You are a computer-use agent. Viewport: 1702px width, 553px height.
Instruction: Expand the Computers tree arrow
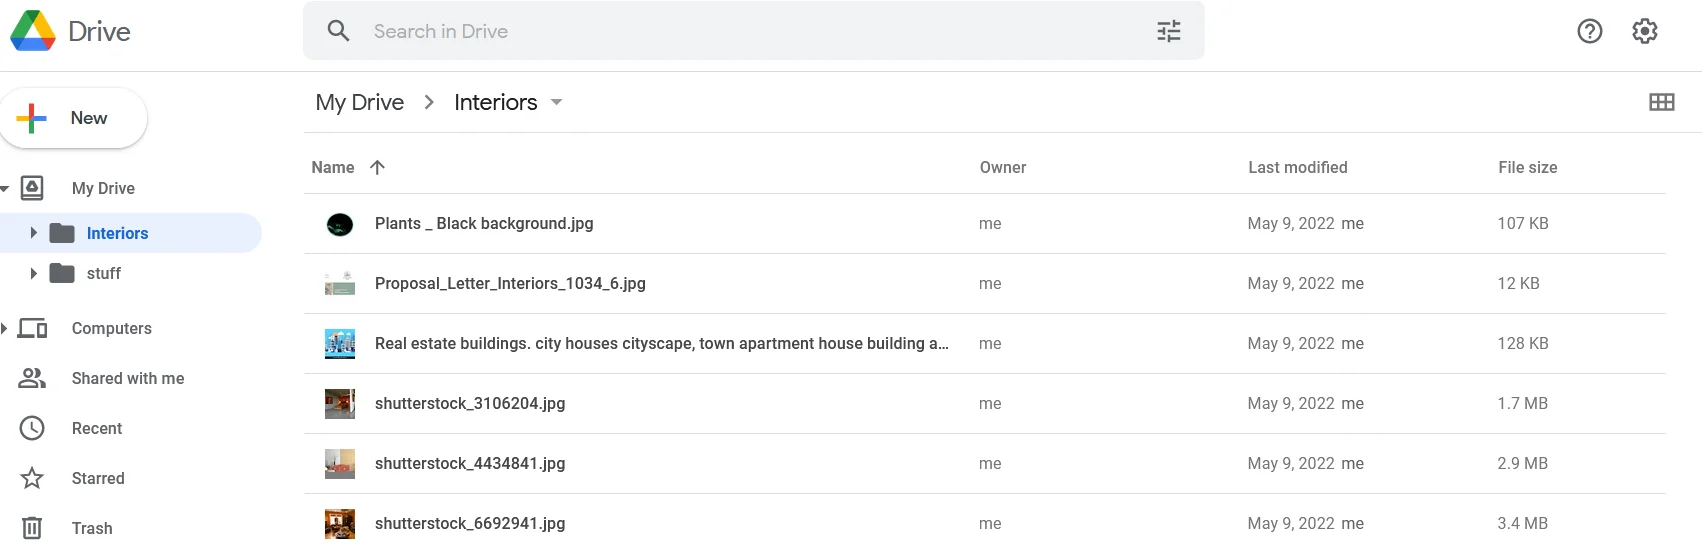[x=4, y=328]
